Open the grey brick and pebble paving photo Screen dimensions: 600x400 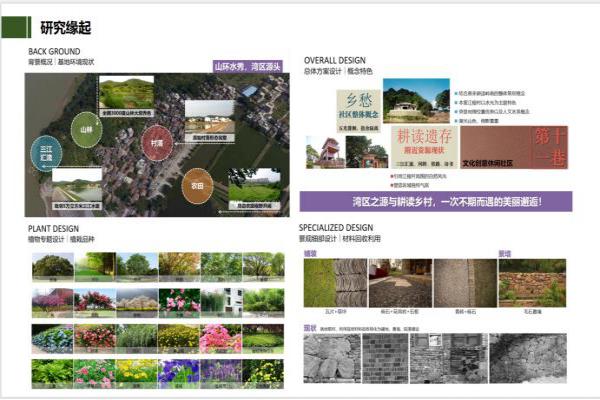[x=465, y=283]
